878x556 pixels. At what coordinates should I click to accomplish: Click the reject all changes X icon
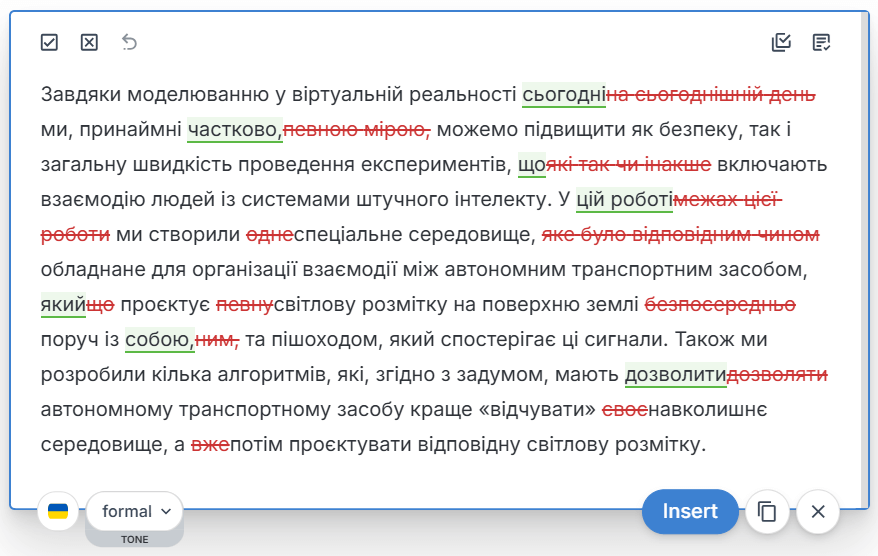(89, 42)
